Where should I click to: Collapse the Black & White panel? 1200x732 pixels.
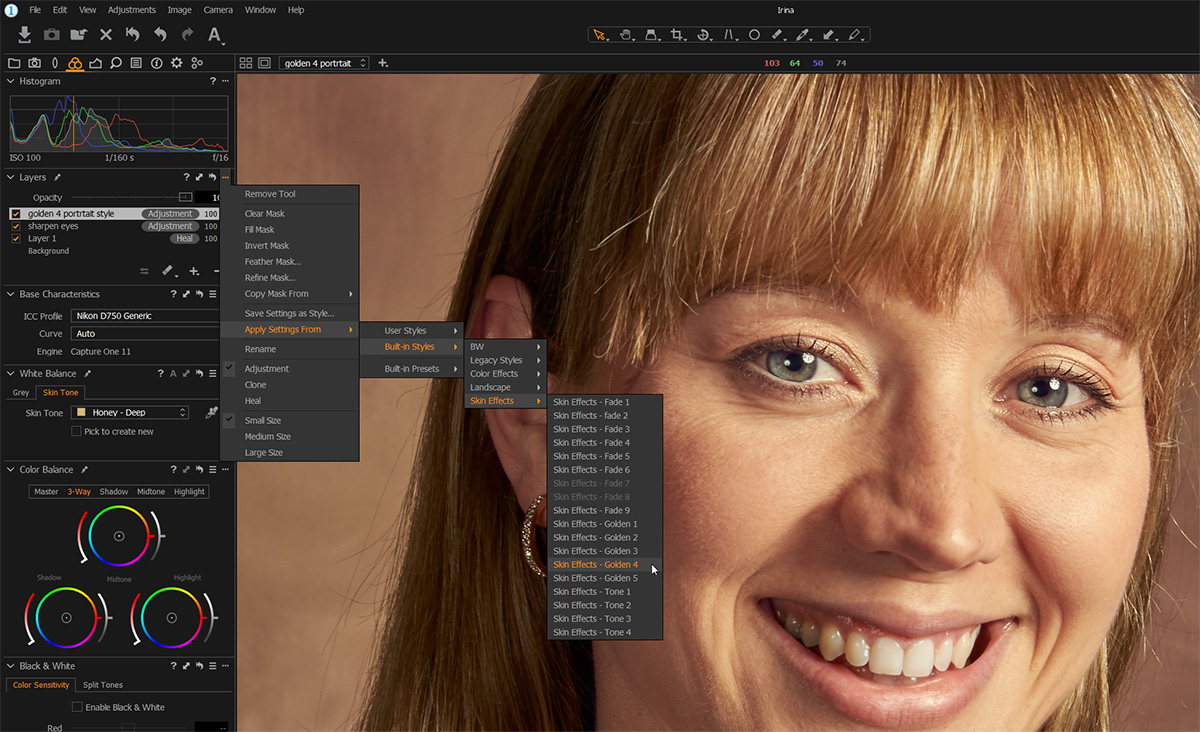[x=11, y=666]
